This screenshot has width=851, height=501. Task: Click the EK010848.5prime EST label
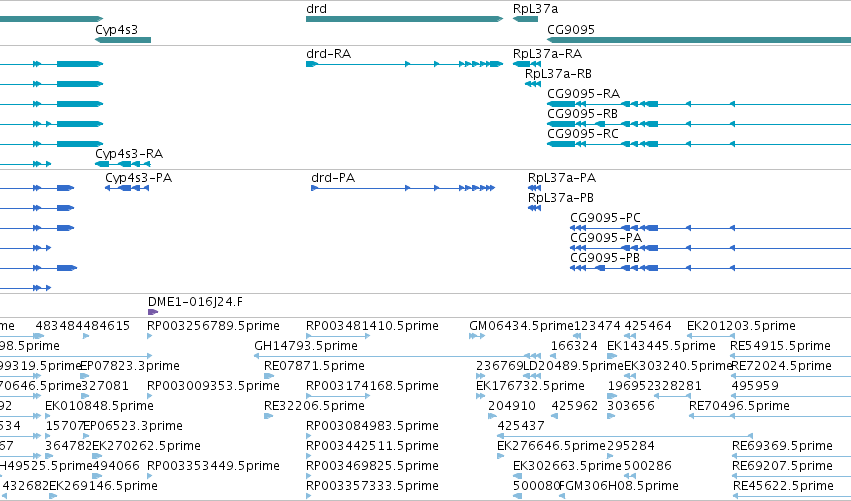pos(99,406)
